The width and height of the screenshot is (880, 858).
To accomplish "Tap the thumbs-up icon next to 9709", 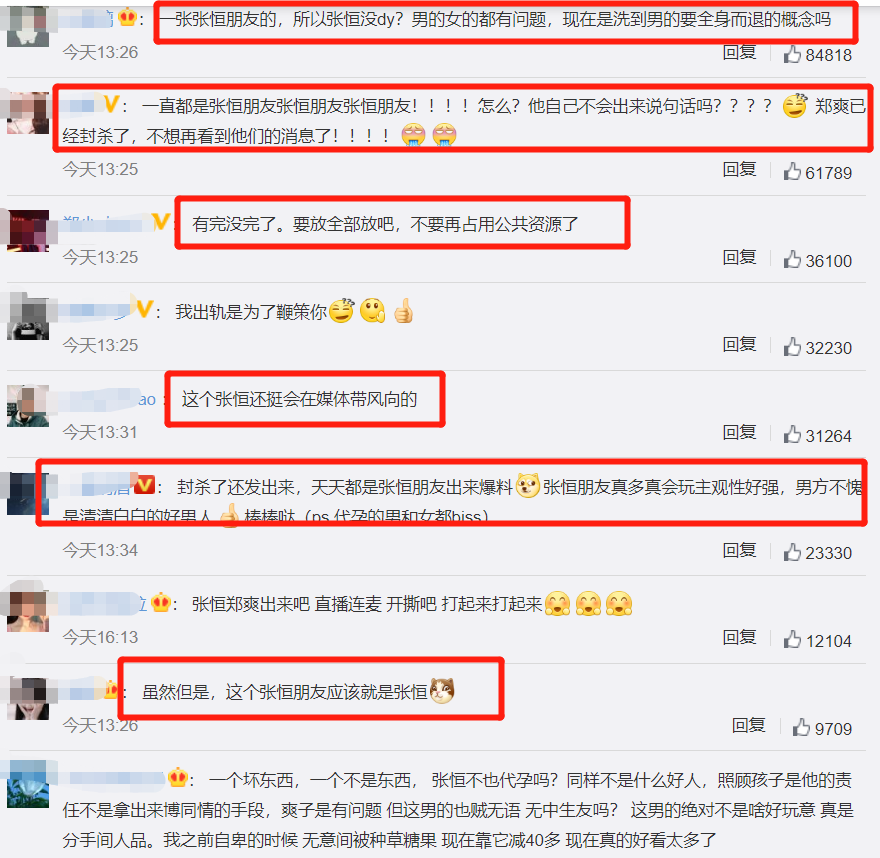I will coord(801,728).
